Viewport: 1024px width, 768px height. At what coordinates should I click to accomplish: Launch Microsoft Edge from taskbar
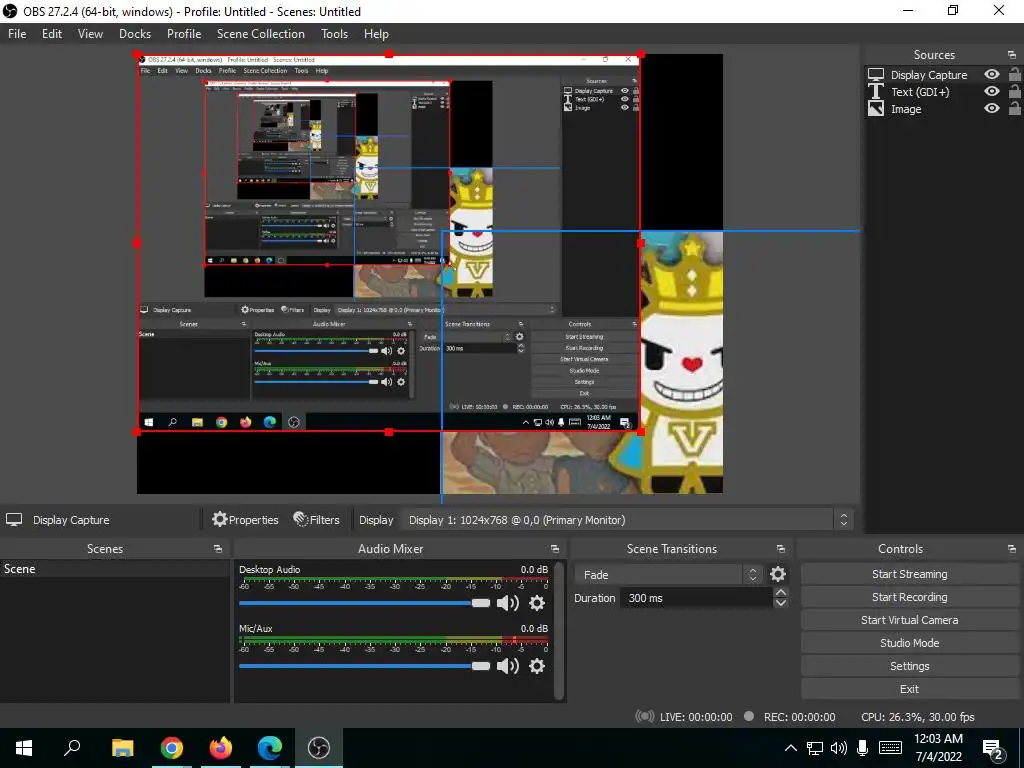(x=270, y=748)
